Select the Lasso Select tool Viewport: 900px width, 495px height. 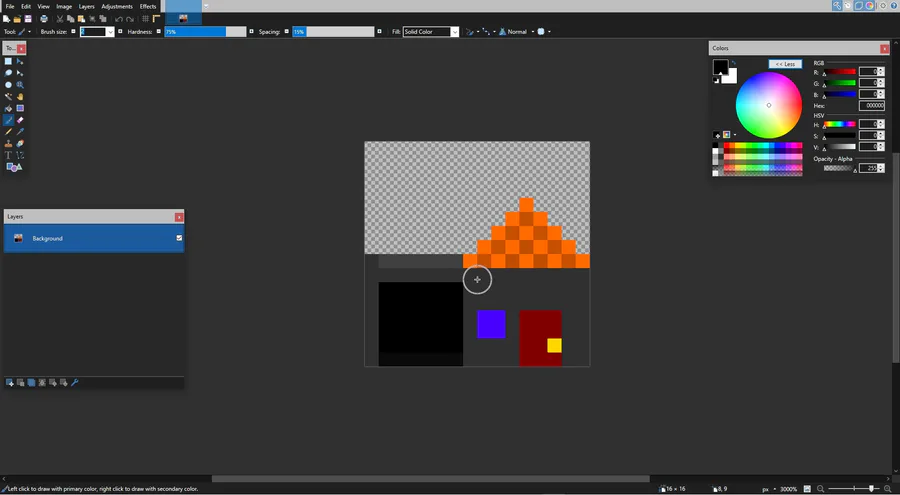(8, 73)
